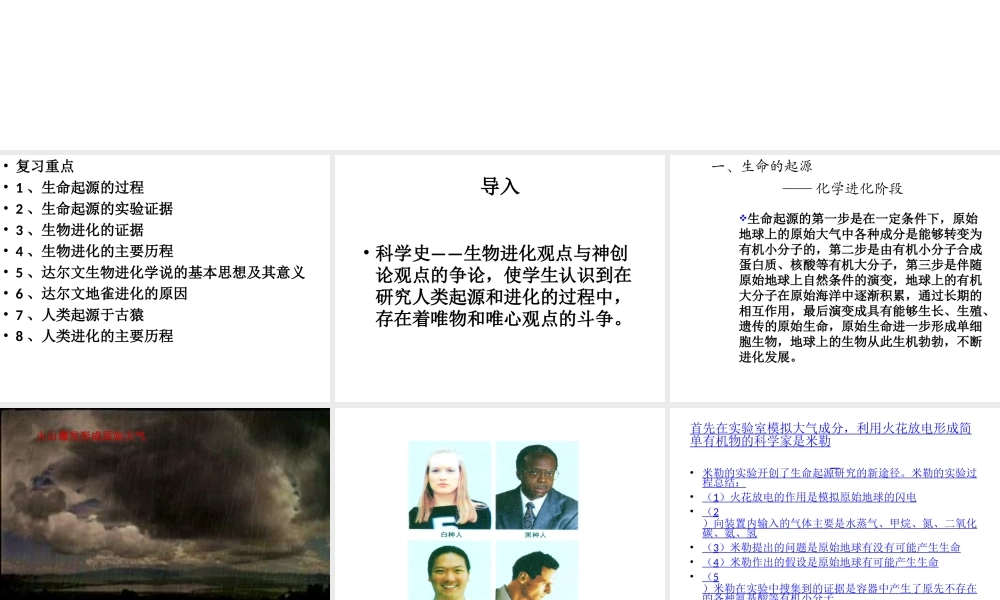
Task: Click line 3、生物进化的证据
Action: (80, 230)
